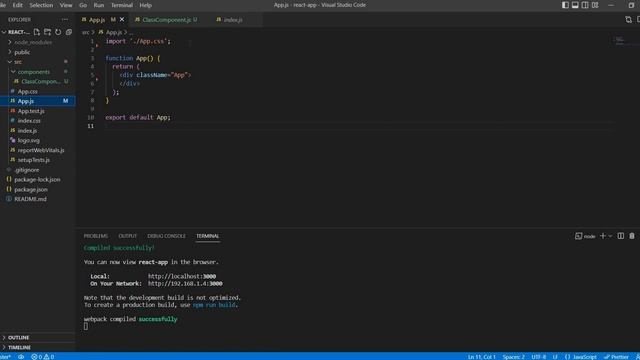This screenshot has width=640, height=360.
Task: Select the node terminal instance
Action: click(x=585, y=236)
